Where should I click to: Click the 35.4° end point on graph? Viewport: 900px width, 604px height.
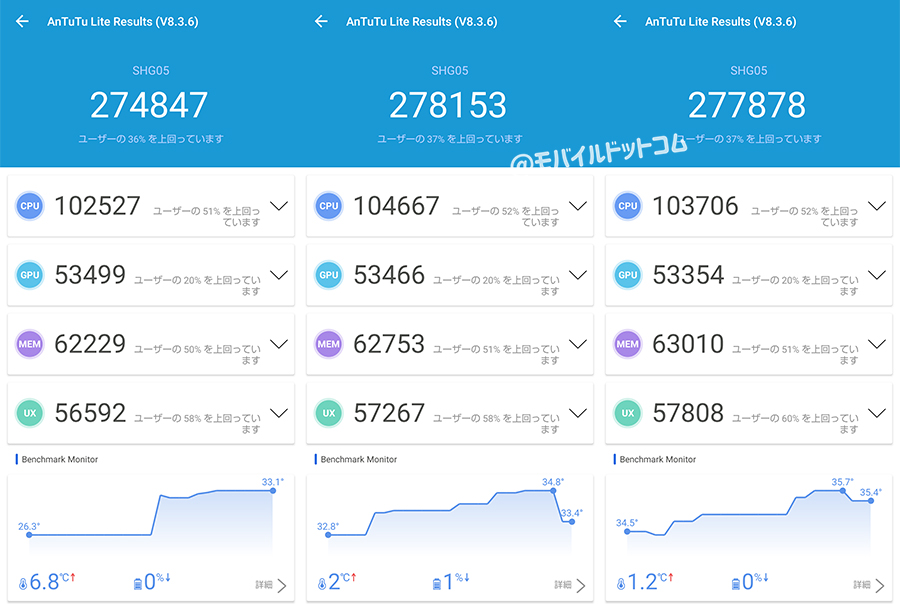[x=871, y=501]
